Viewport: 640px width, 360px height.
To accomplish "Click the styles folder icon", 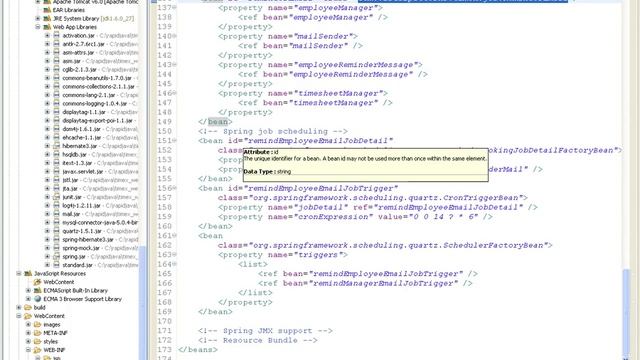I will pyautogui.click(x=38, y=342).
